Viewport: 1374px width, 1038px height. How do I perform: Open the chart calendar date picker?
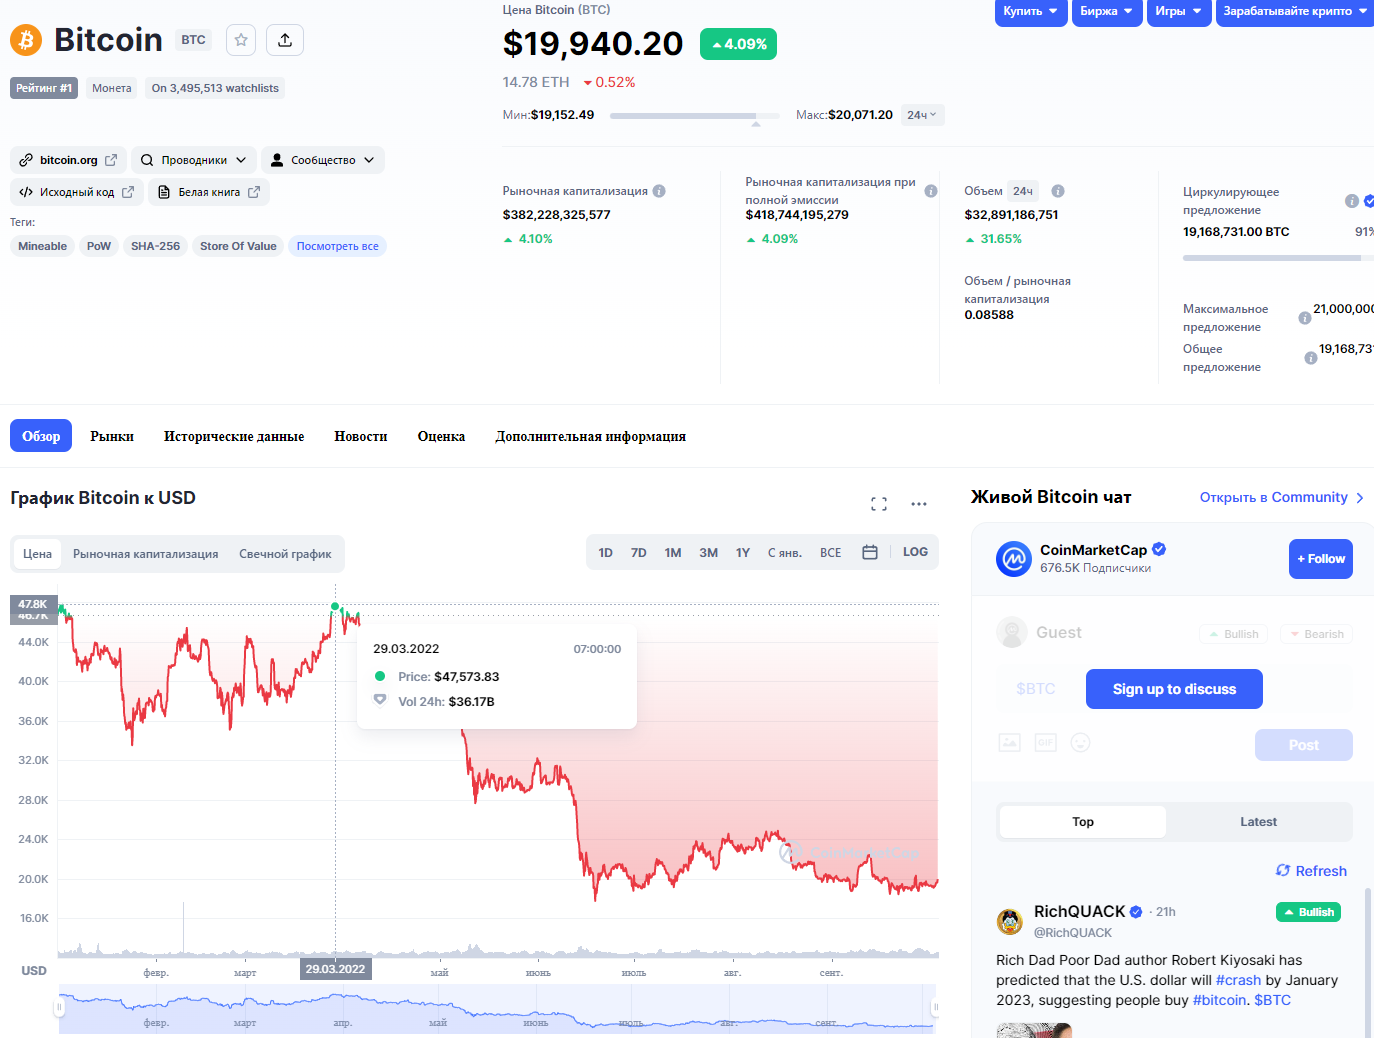(x=870, y=552)
